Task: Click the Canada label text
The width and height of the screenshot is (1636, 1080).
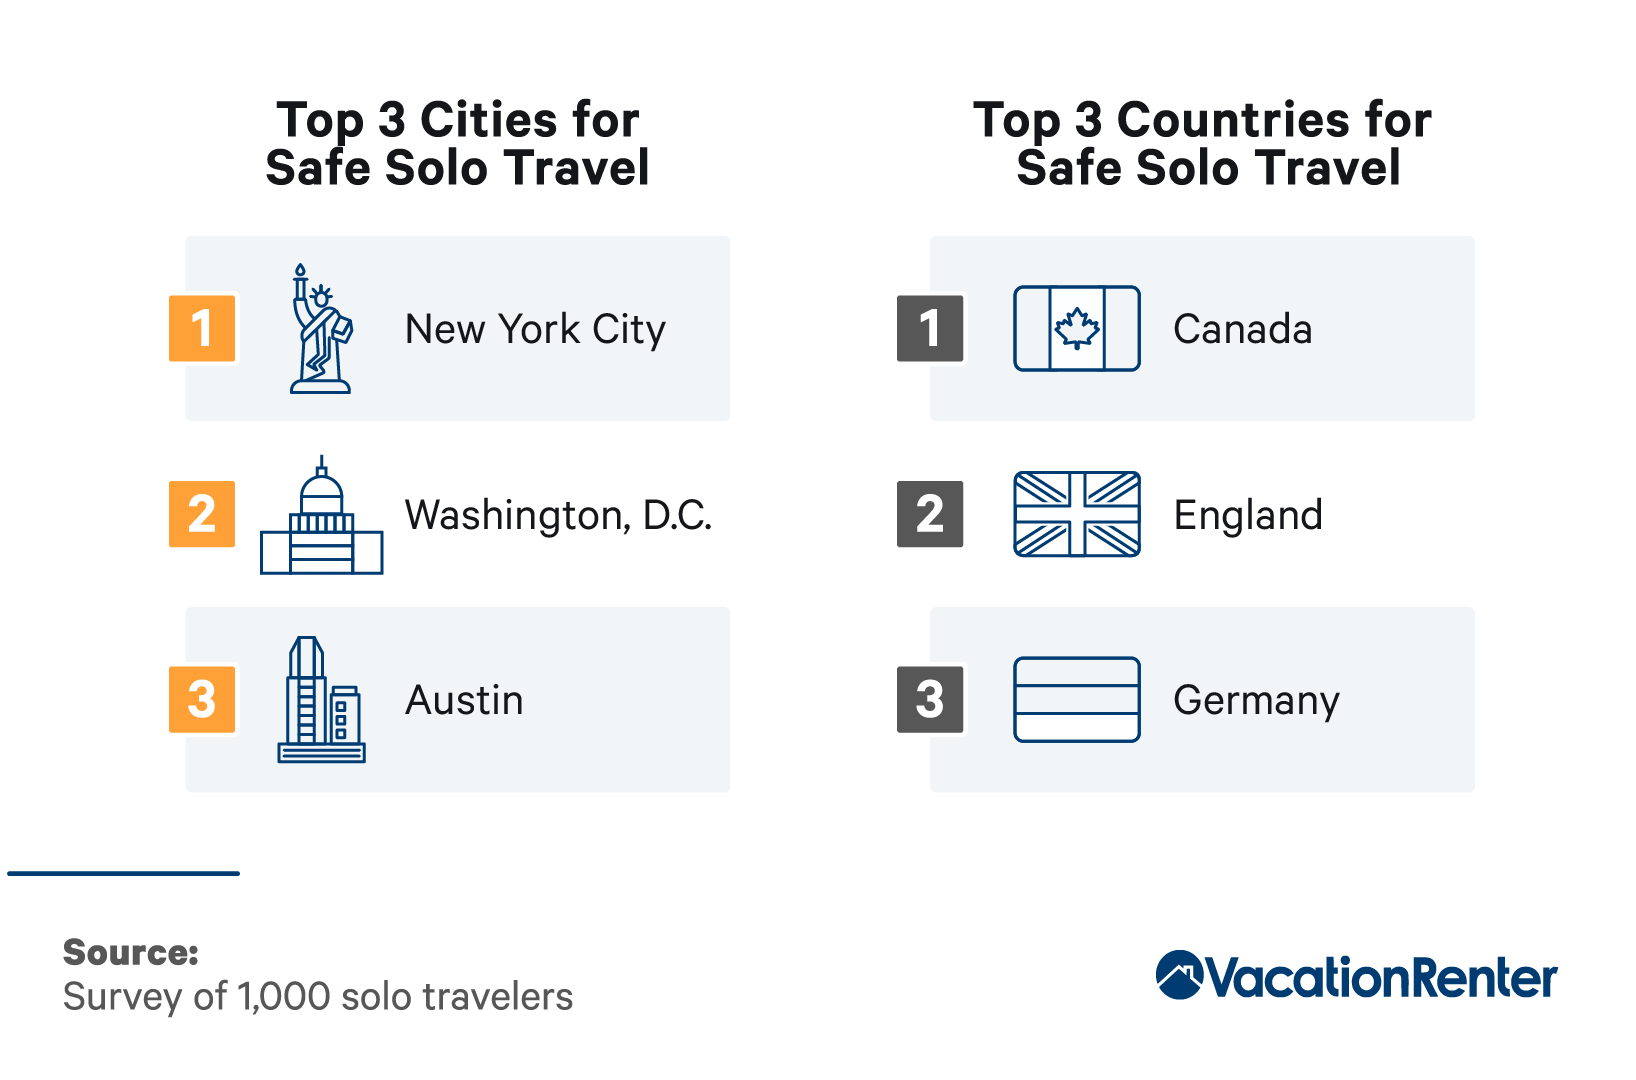Action: point(1243,329)
